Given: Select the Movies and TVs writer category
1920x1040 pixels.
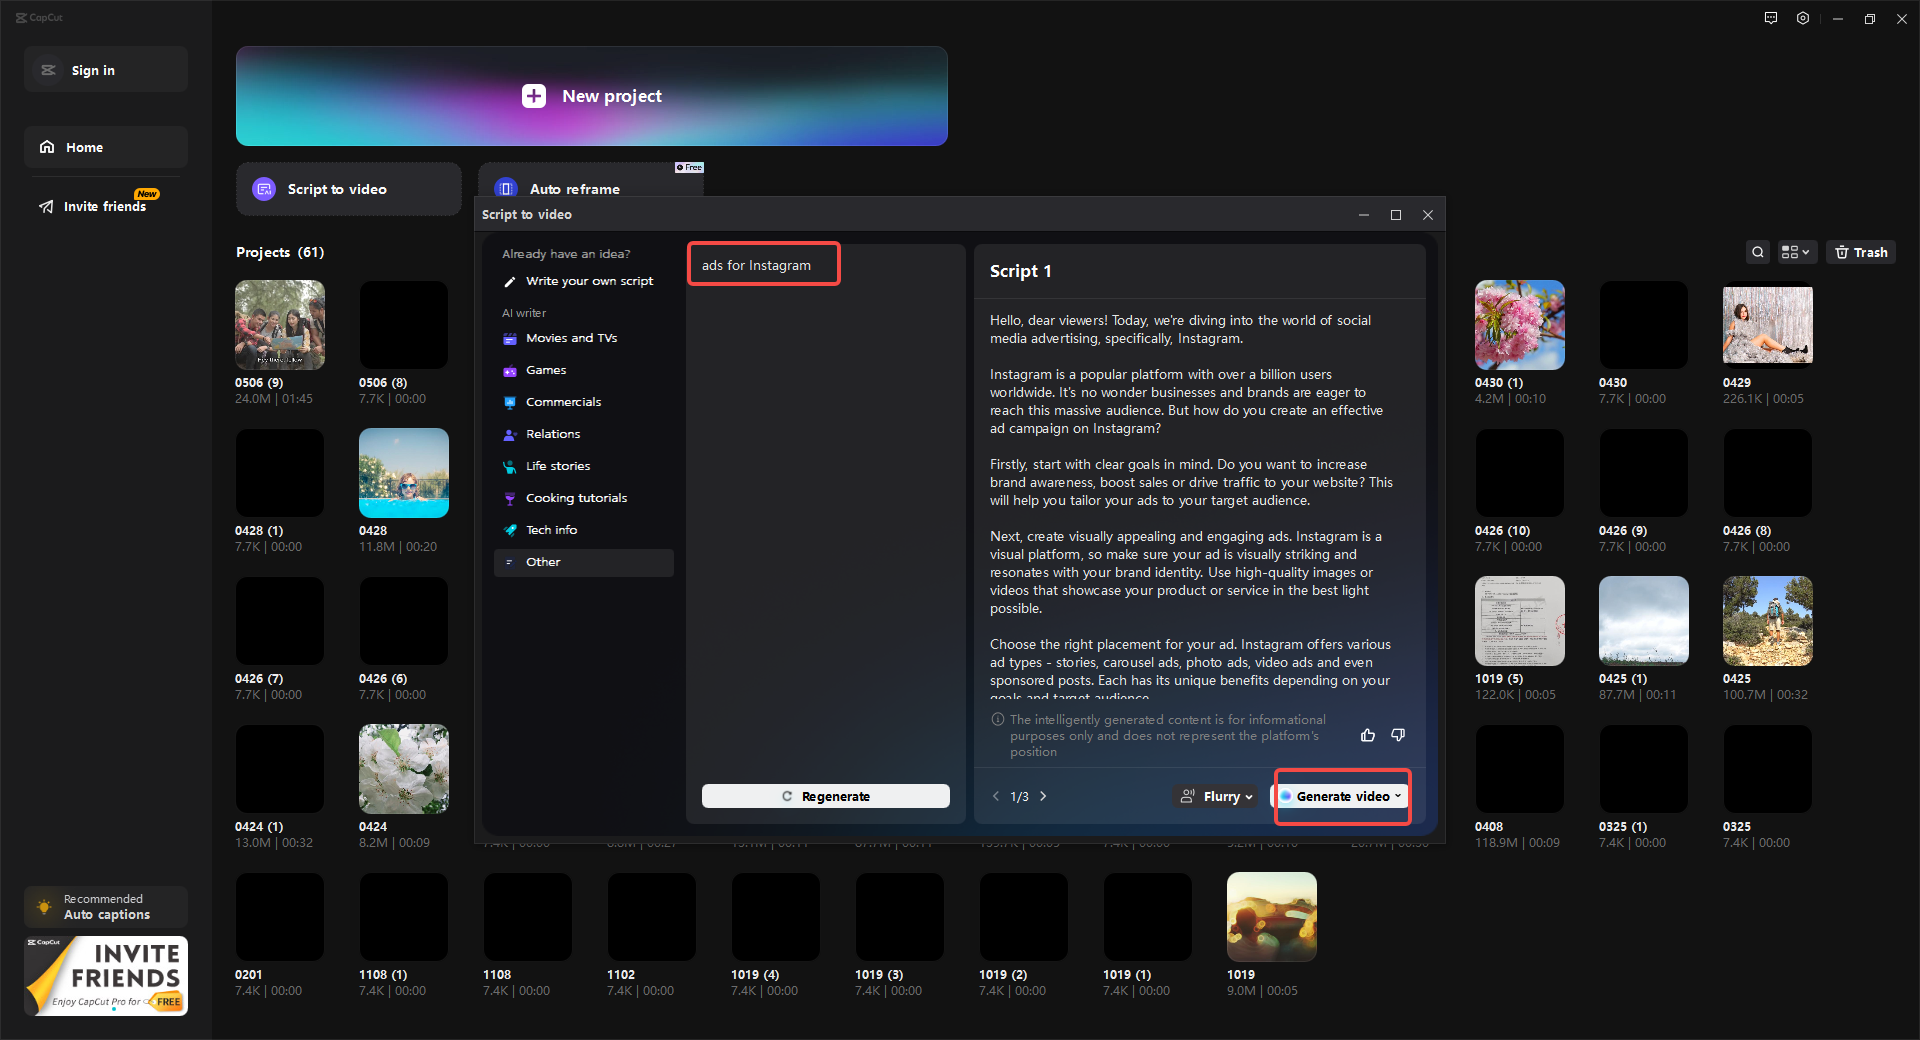Looking at the screenshot, I should tap(571, 338).
